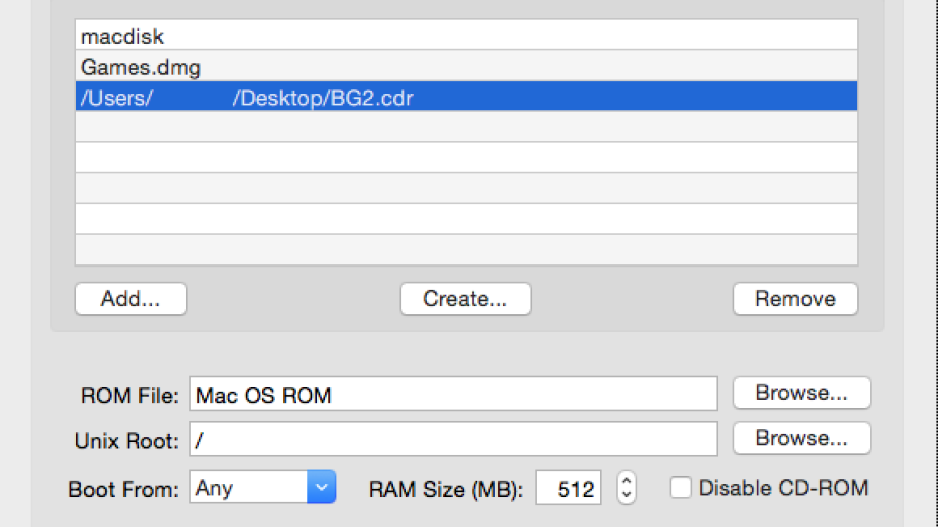Increase RAM size with stepper up arrow

point(626,480)
